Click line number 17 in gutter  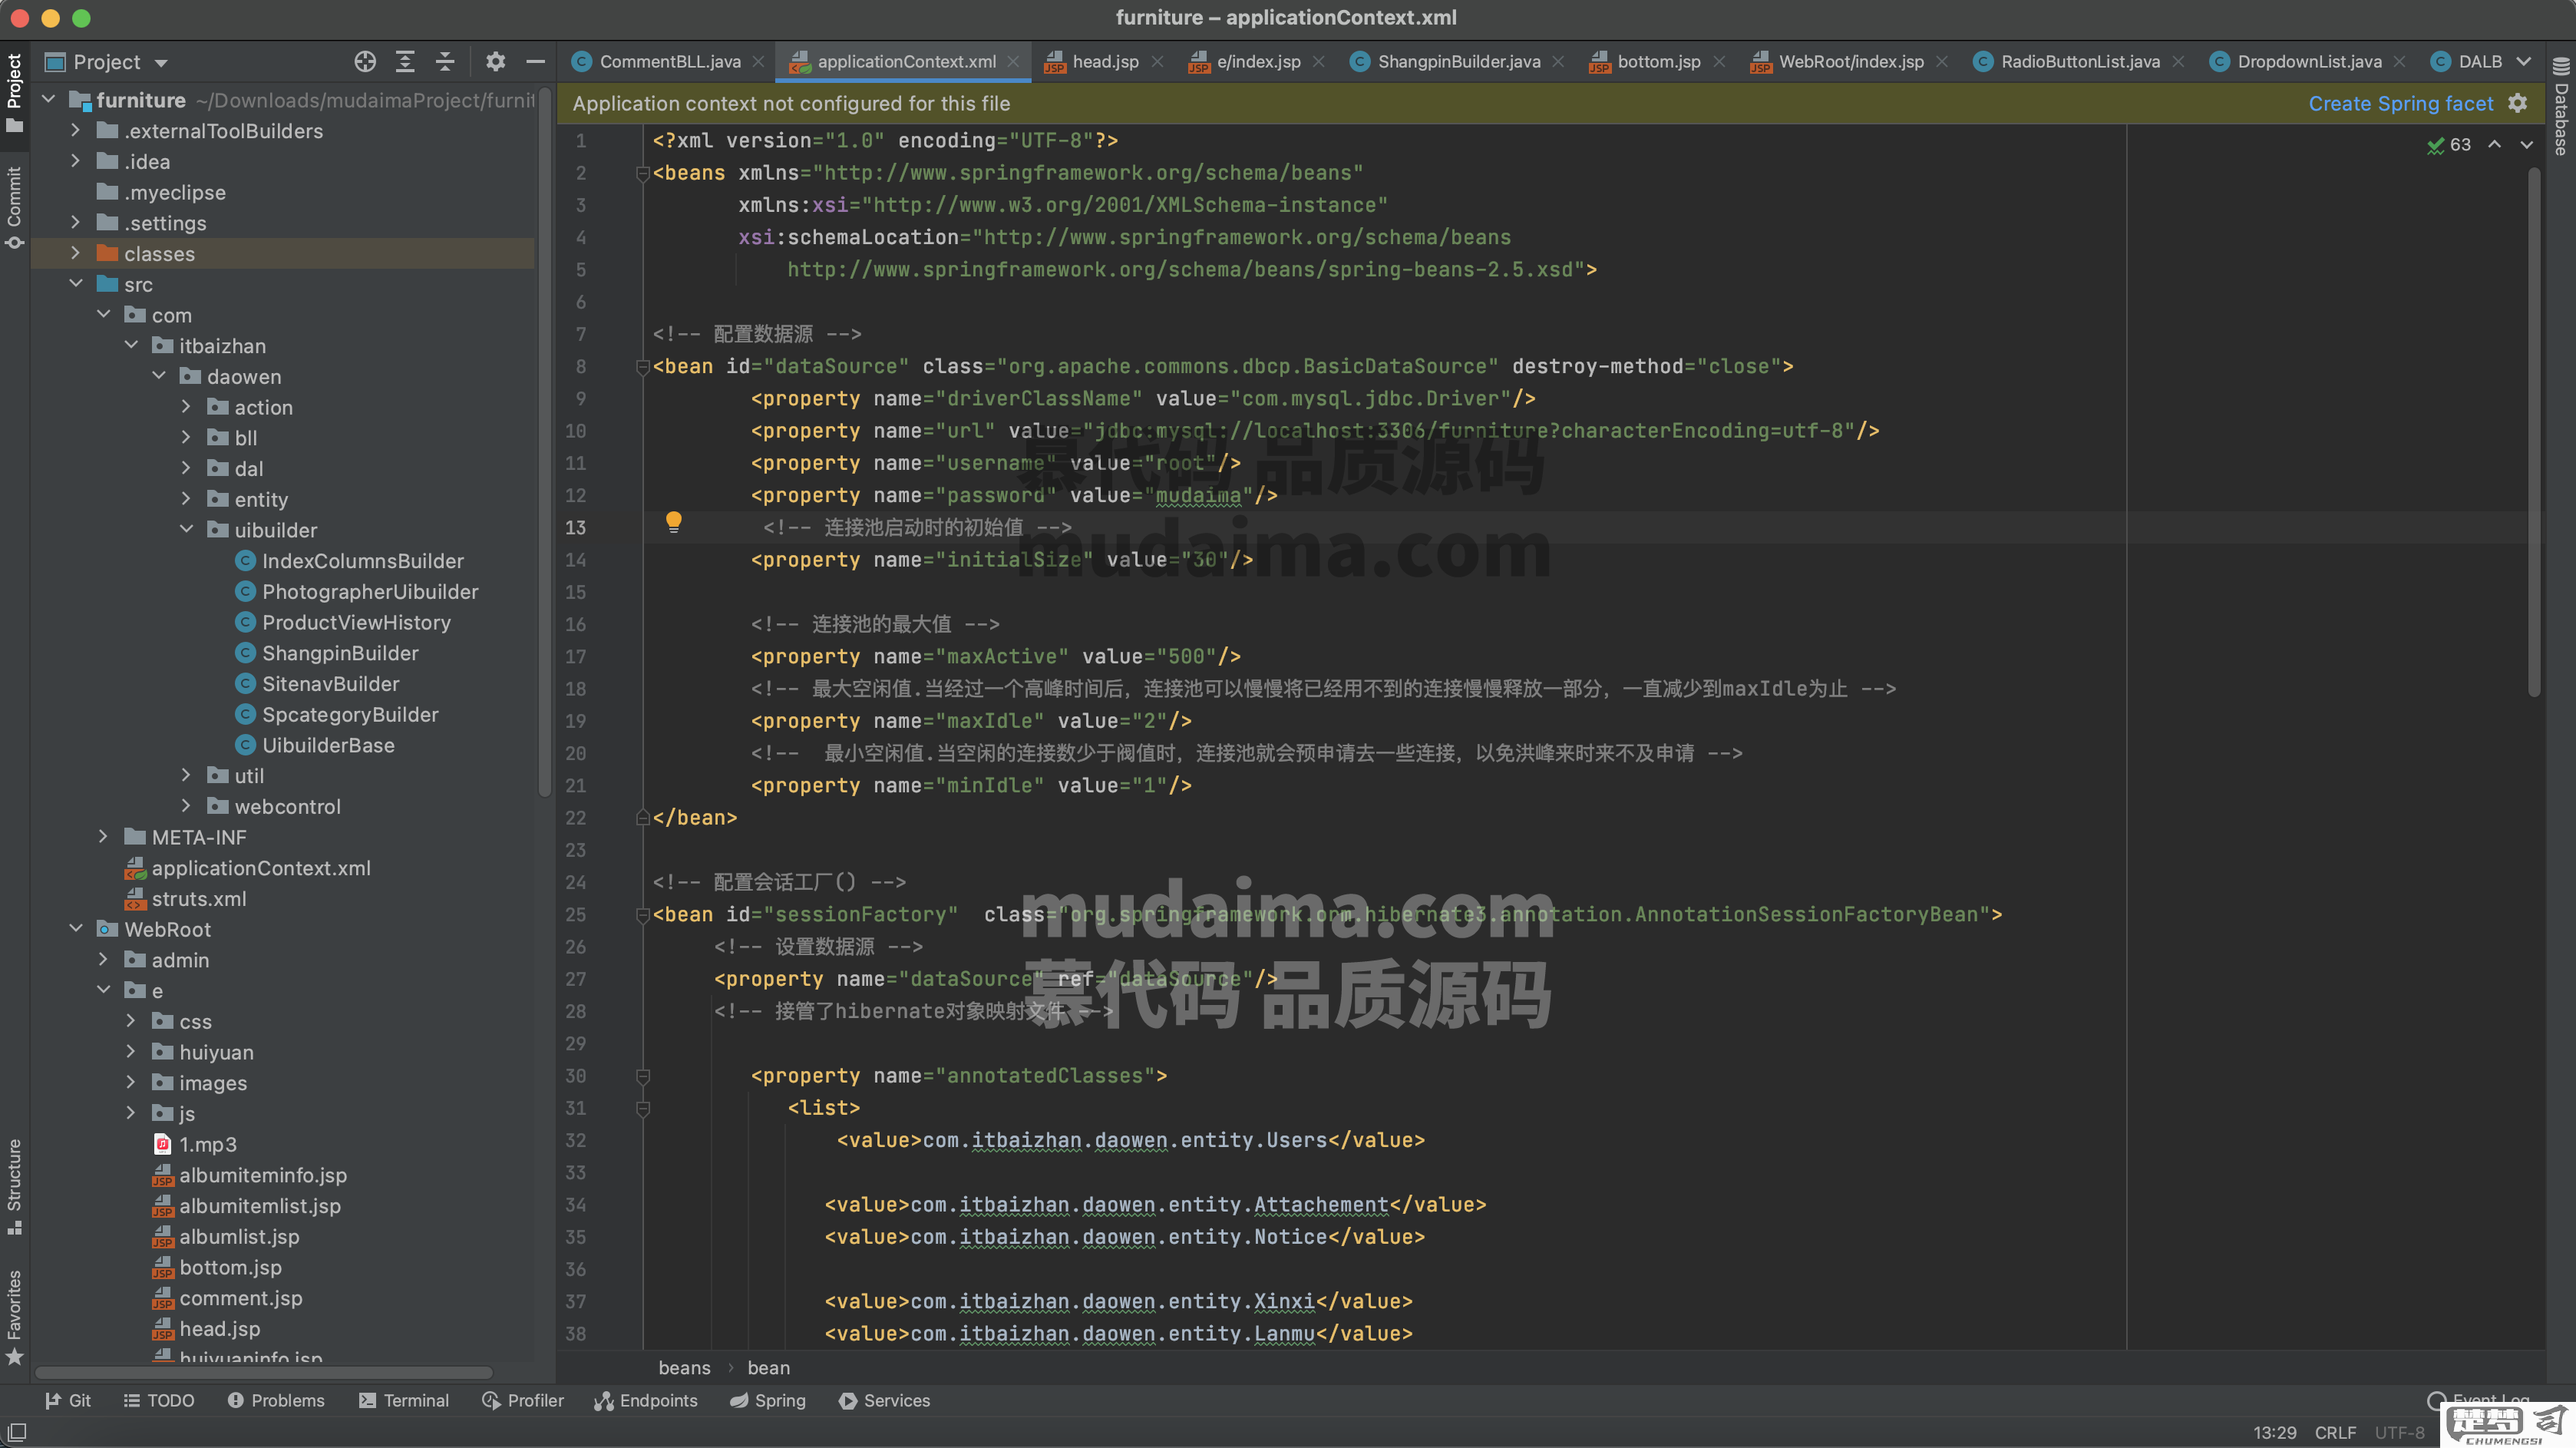pyautogui.click(x=576, y=657)
